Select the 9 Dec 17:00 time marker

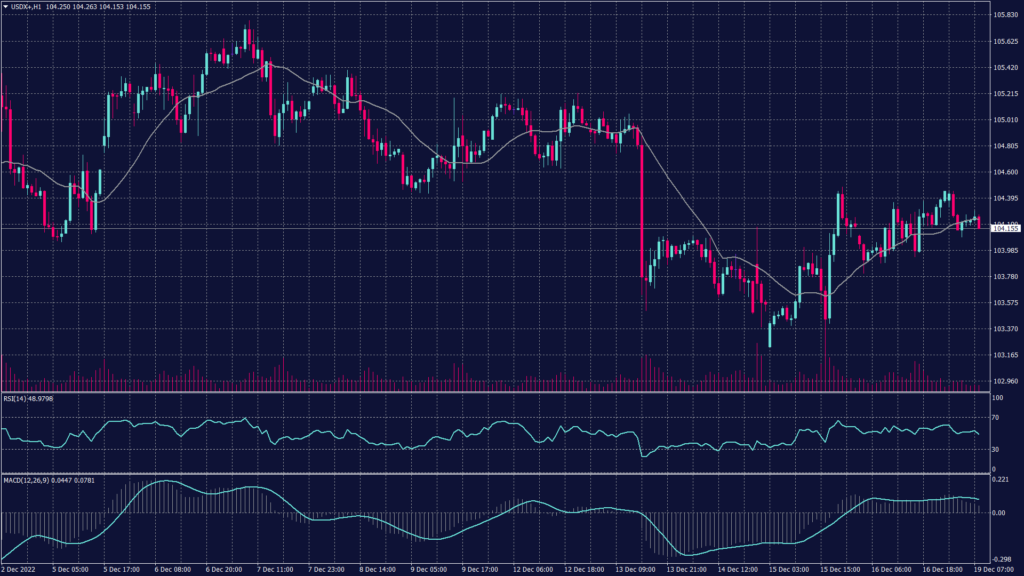click(477, 568)
